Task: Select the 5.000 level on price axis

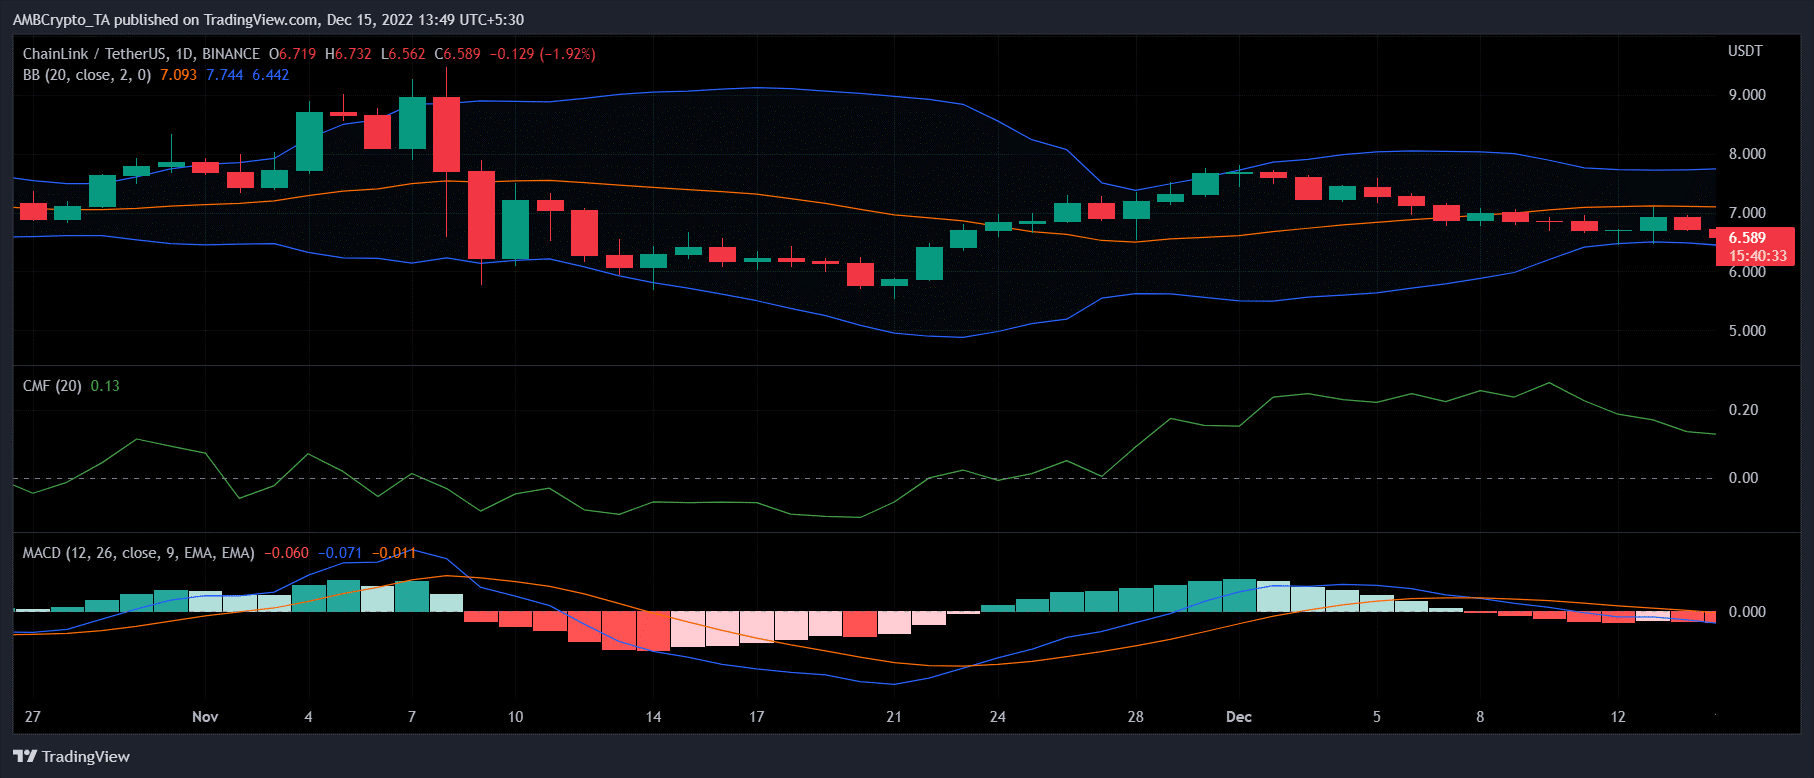Action: [x=1746, y=331]
